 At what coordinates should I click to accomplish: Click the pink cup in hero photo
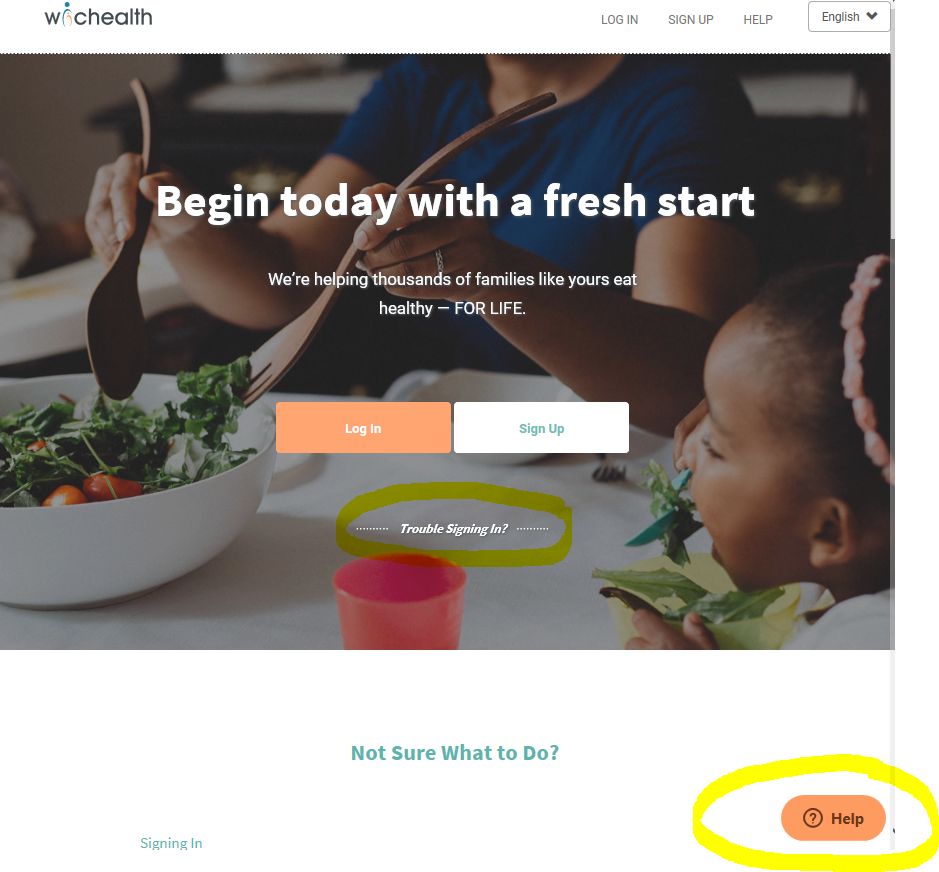(399, 601)
